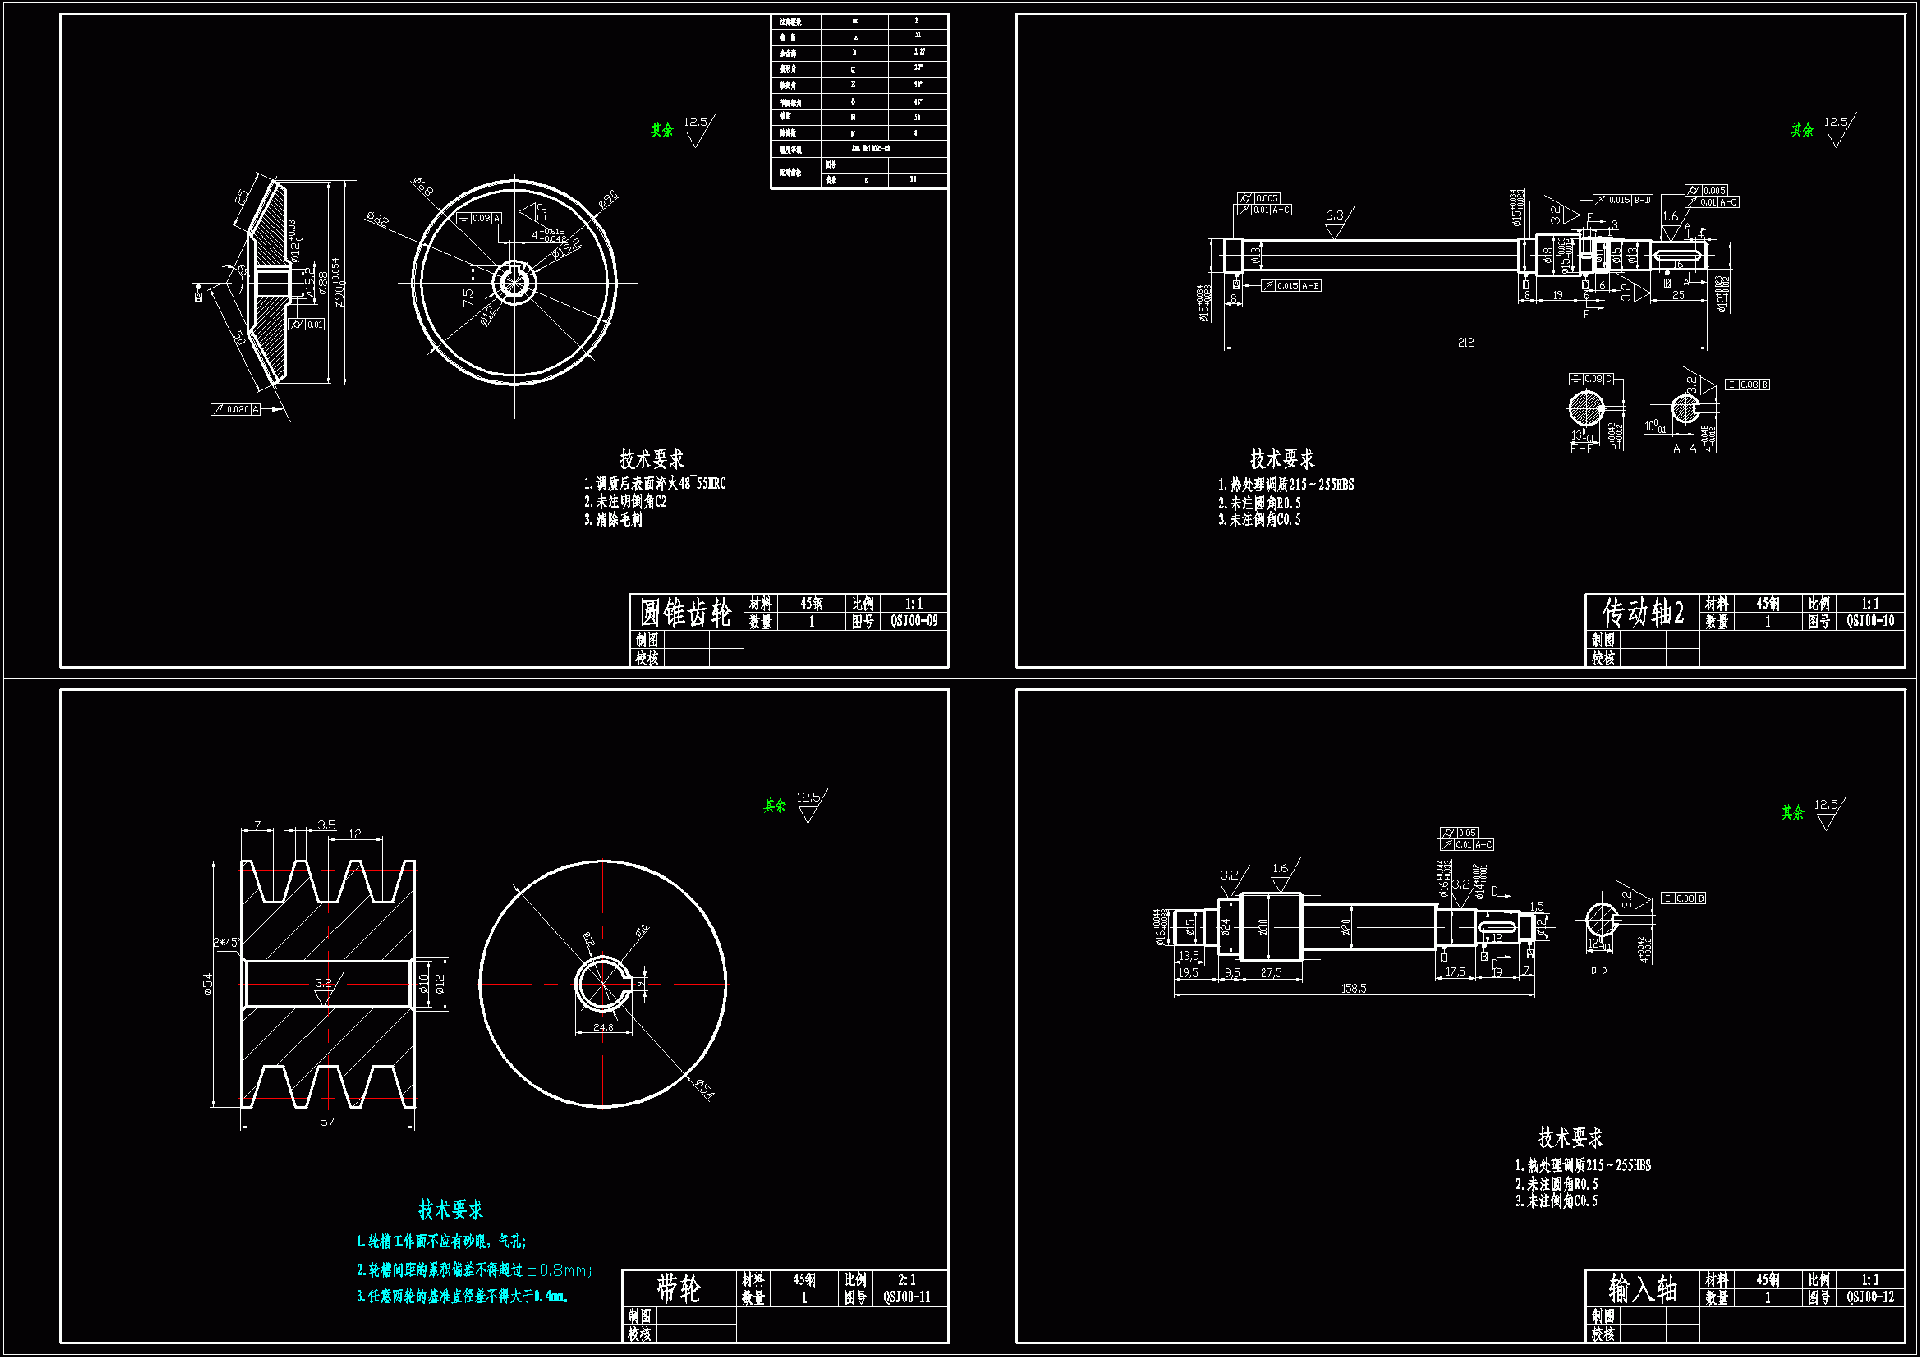Click the gear parameter table at top
This screenshot has height=1357, width=1920.
(x=859, y=101)
